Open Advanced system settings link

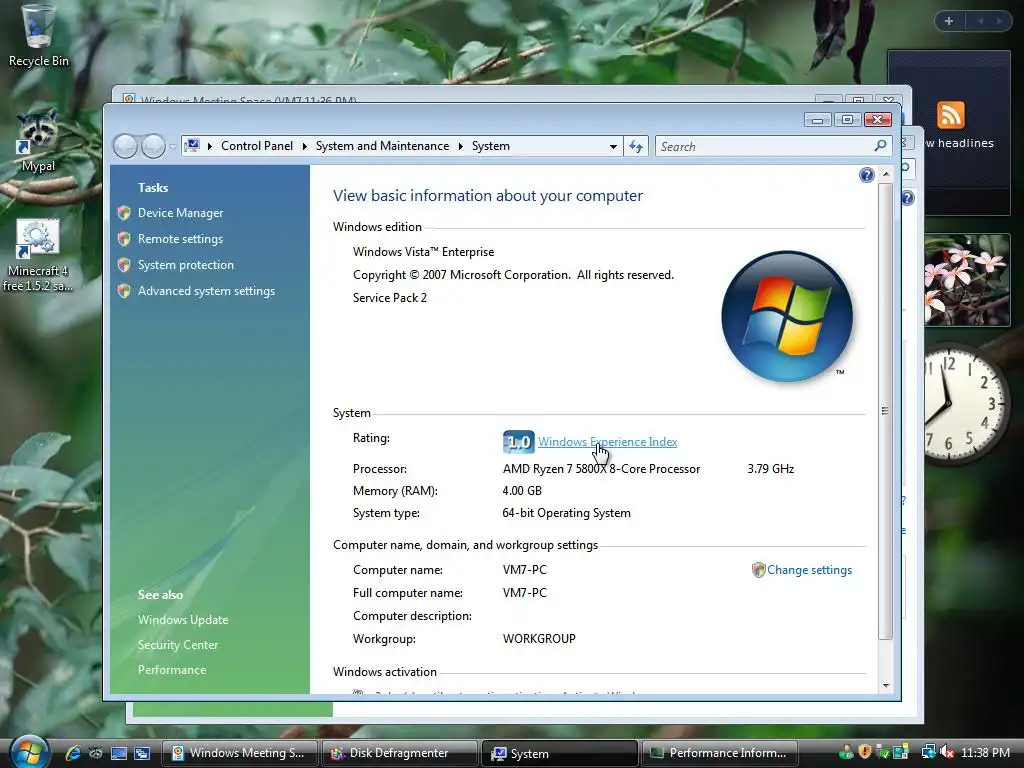click(x=206, y=291)
